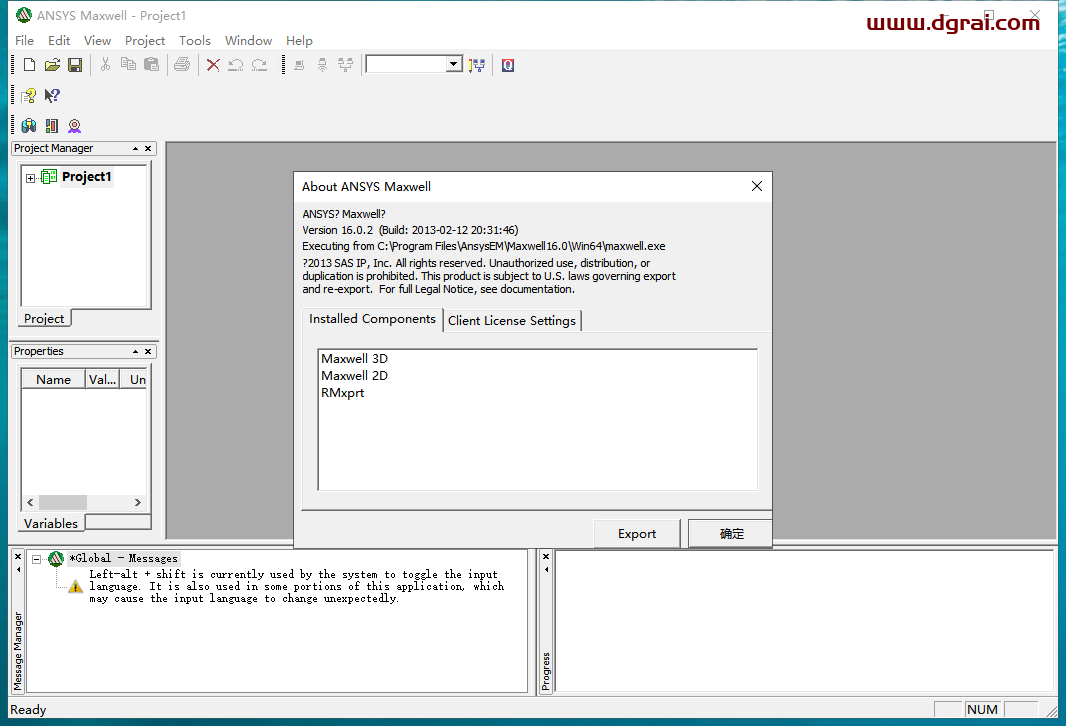This screenshot has width=1066, height=726.
Task: Click the Redo arrow icon
Action: click(259, 65)
